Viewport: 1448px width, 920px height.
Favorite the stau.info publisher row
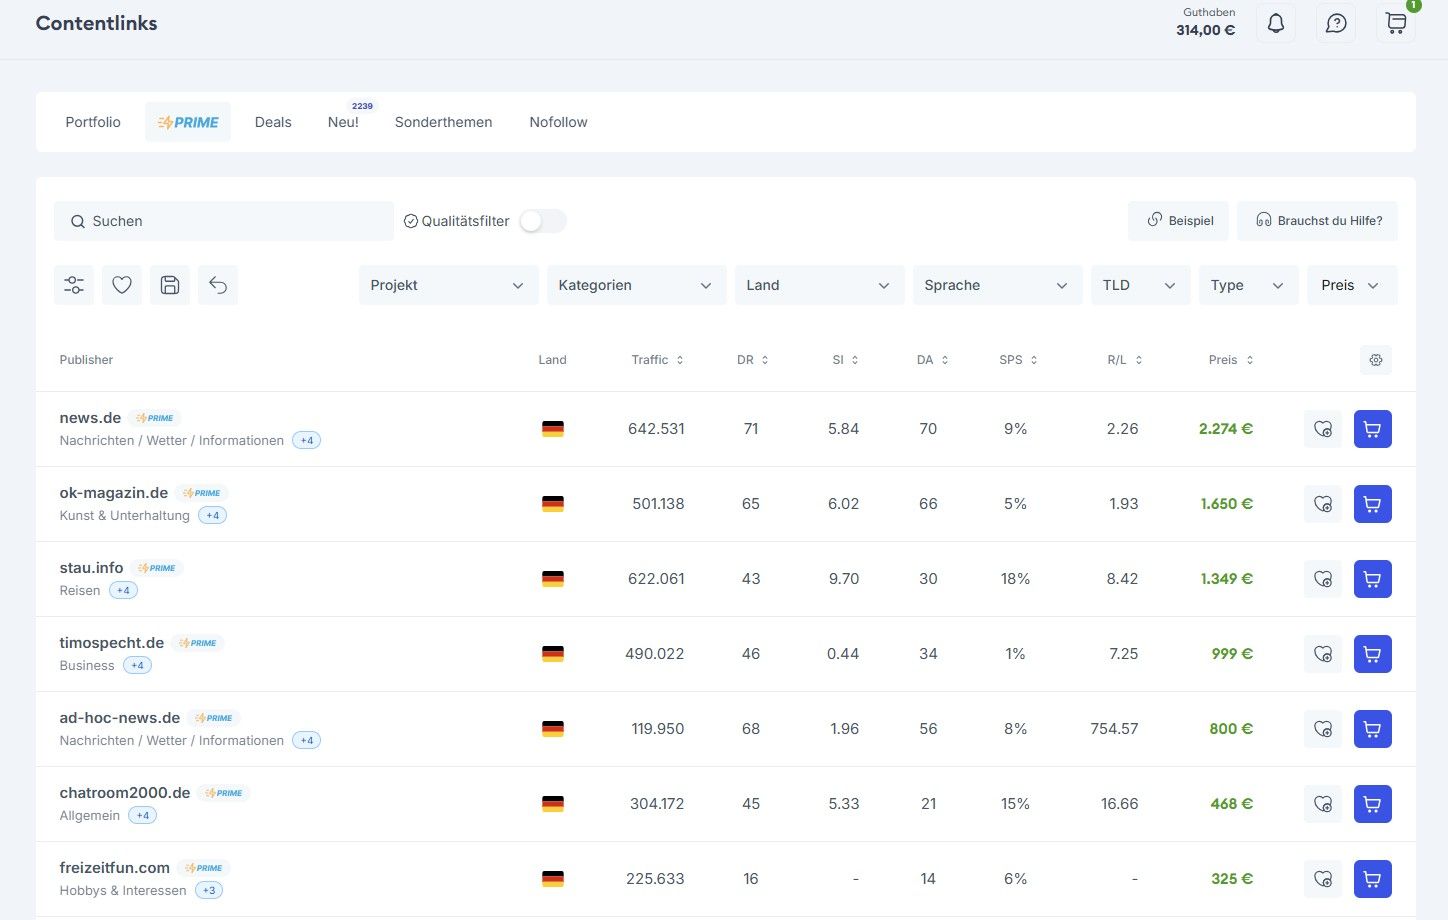(x=1323, y=579)
